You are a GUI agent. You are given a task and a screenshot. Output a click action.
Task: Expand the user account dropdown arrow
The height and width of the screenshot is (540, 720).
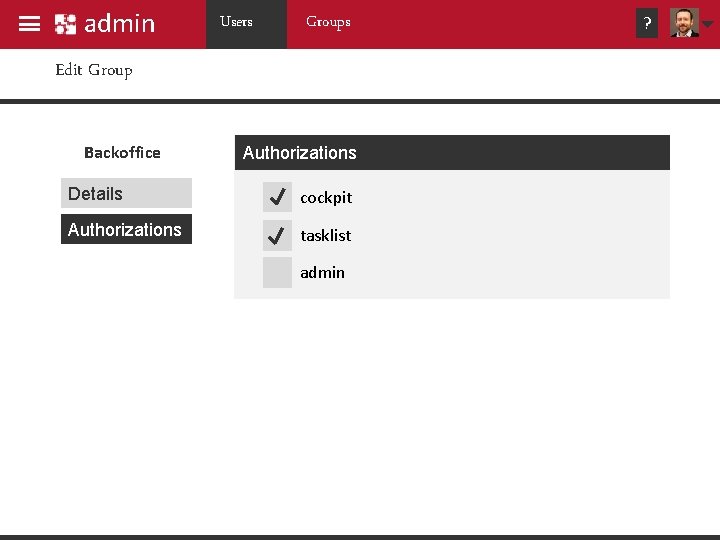tap(708, 24)
